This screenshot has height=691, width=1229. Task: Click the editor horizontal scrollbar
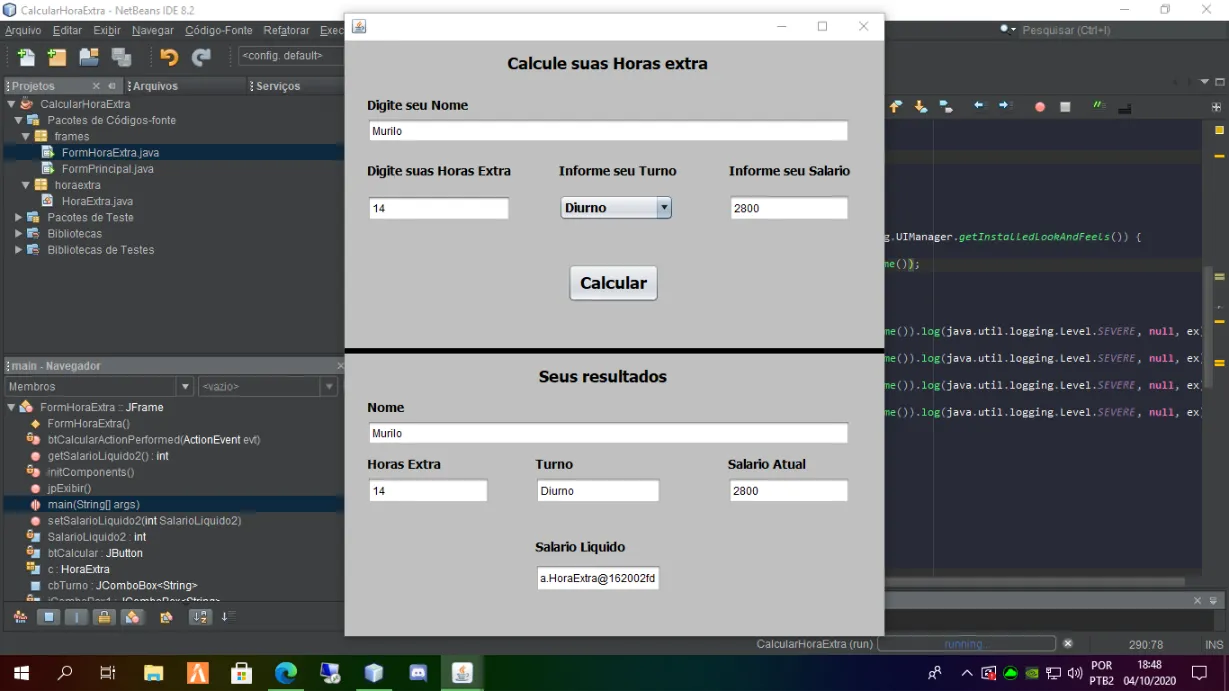tap(1035, 581)
